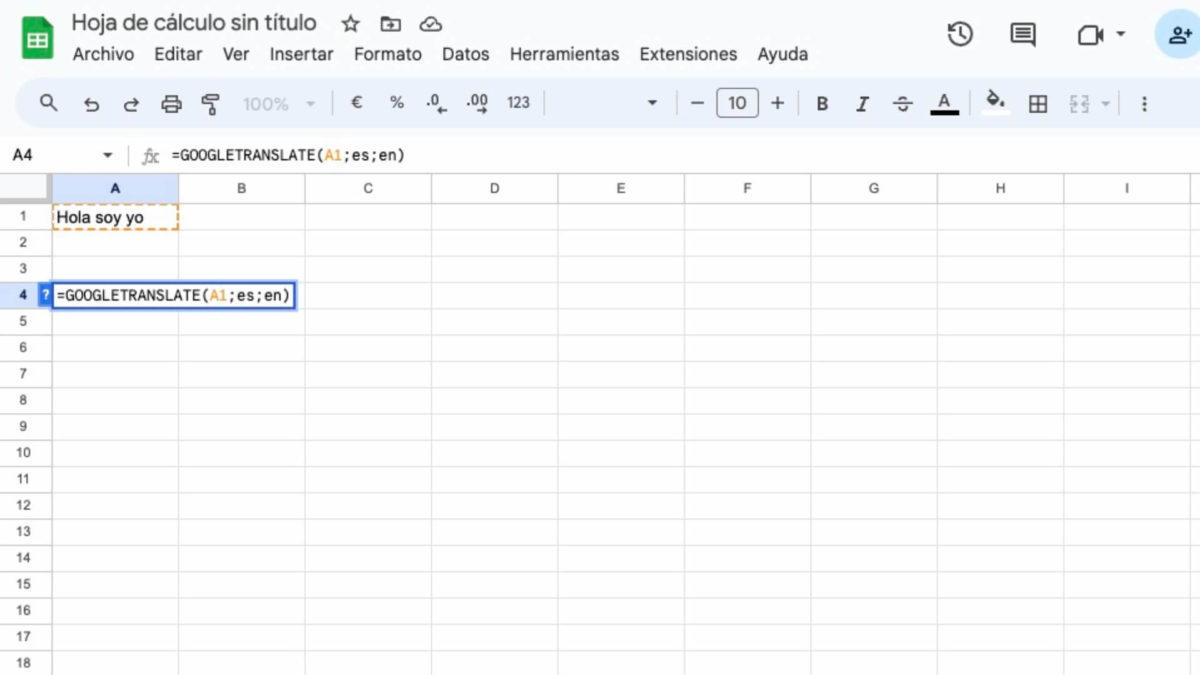Select cell with Hola soy yo

[x=115, y=216]
